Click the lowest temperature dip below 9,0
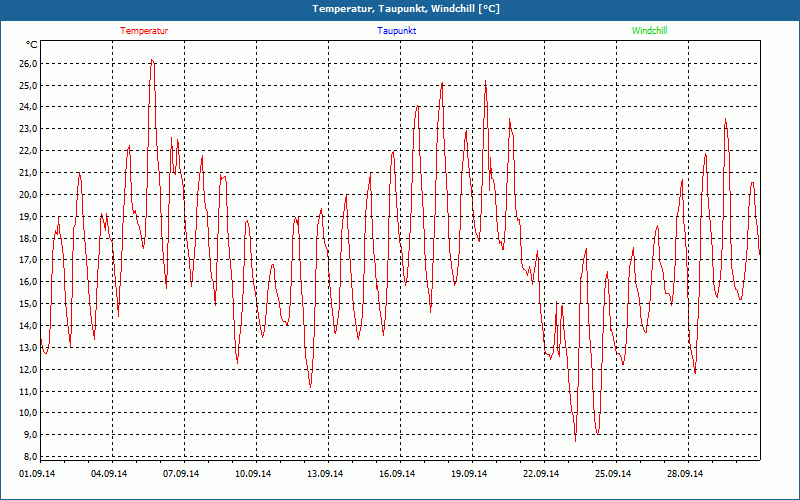This screenshot has height=500, width=800. [x=576, y=440]
